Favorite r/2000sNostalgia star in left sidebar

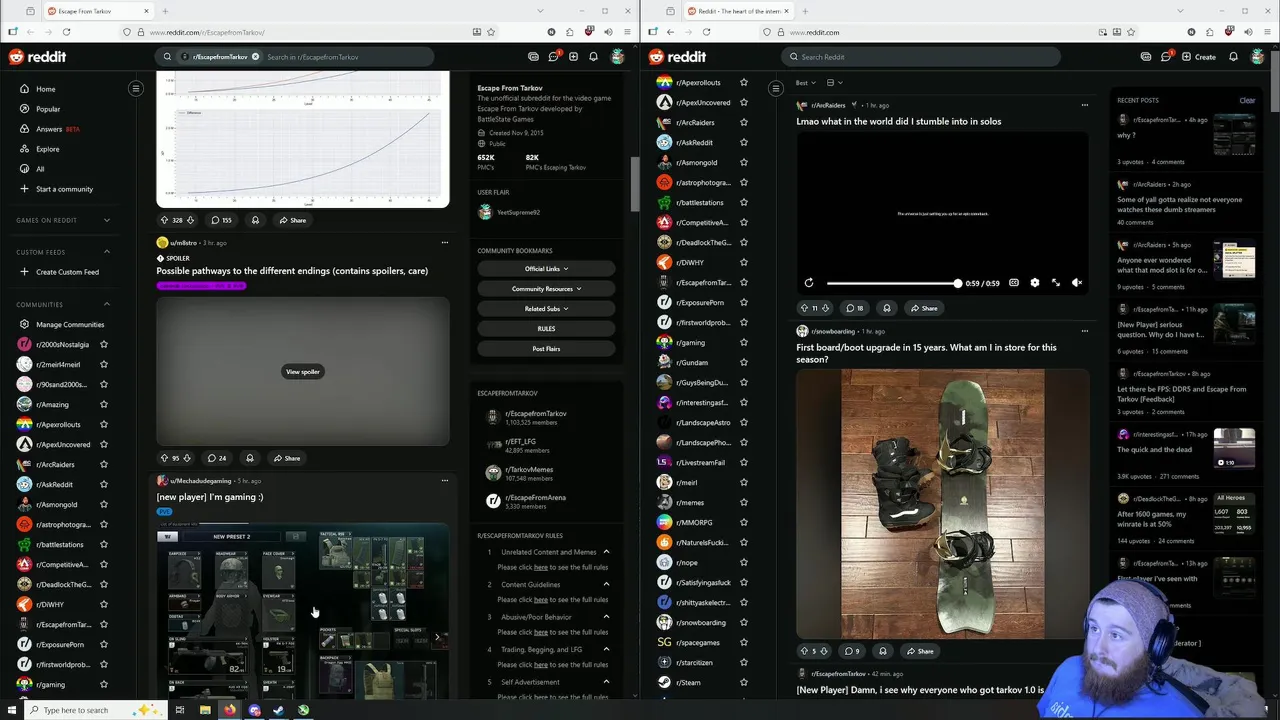point(104,344)
